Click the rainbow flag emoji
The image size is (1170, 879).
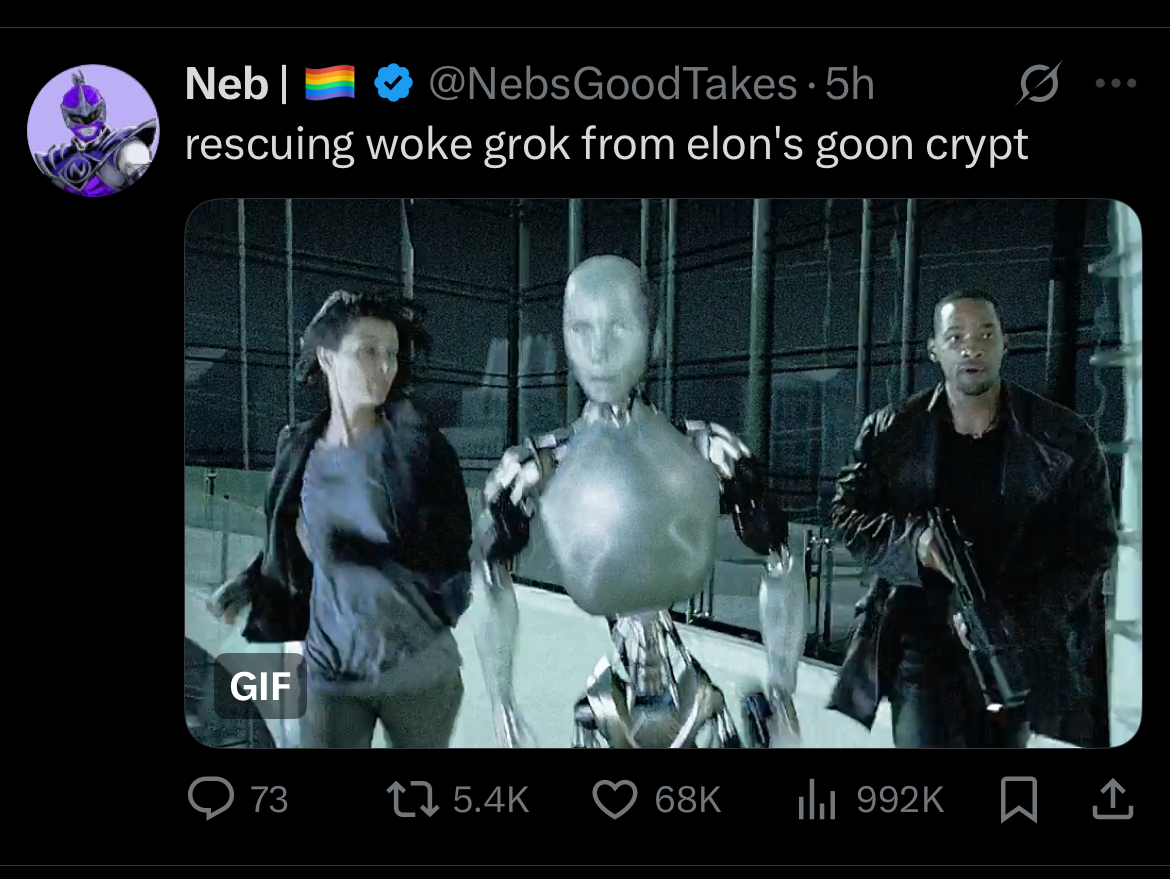pyautogui.click(x=330, y=83)
